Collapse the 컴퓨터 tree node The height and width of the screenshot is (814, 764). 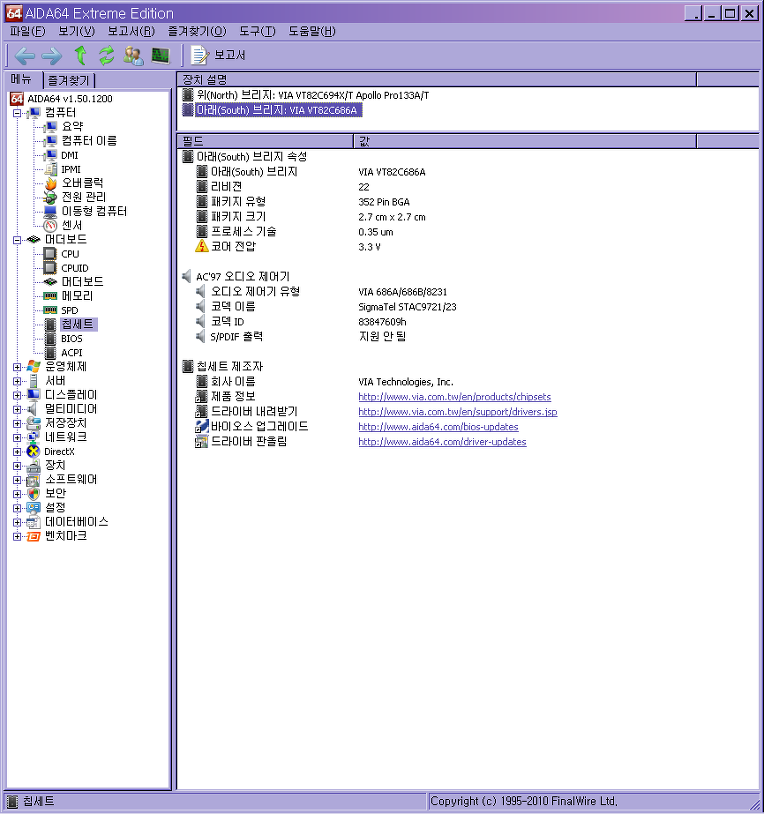click(x=17, y=113)
